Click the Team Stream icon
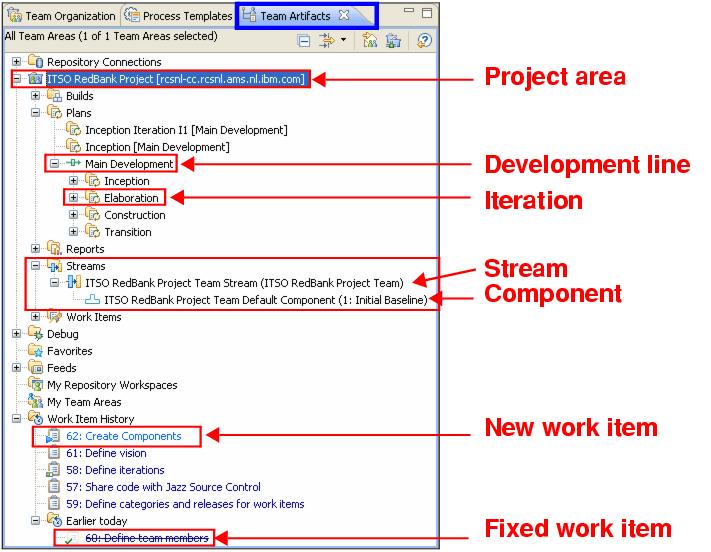This screenshot has width=711, height=552. [73, 282]
